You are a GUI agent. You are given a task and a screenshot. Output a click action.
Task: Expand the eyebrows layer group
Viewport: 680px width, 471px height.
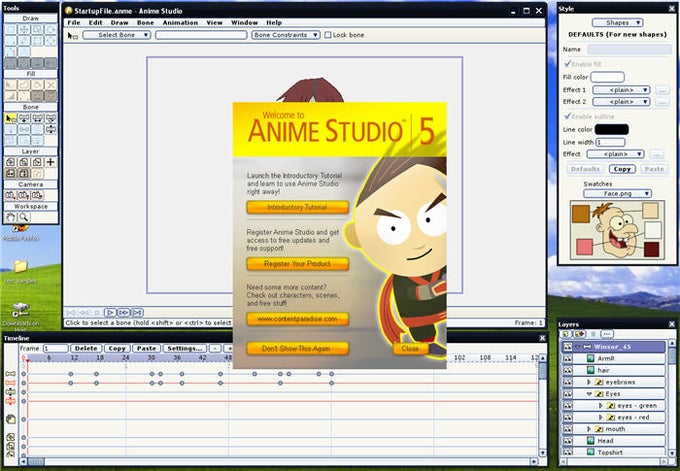589,382
